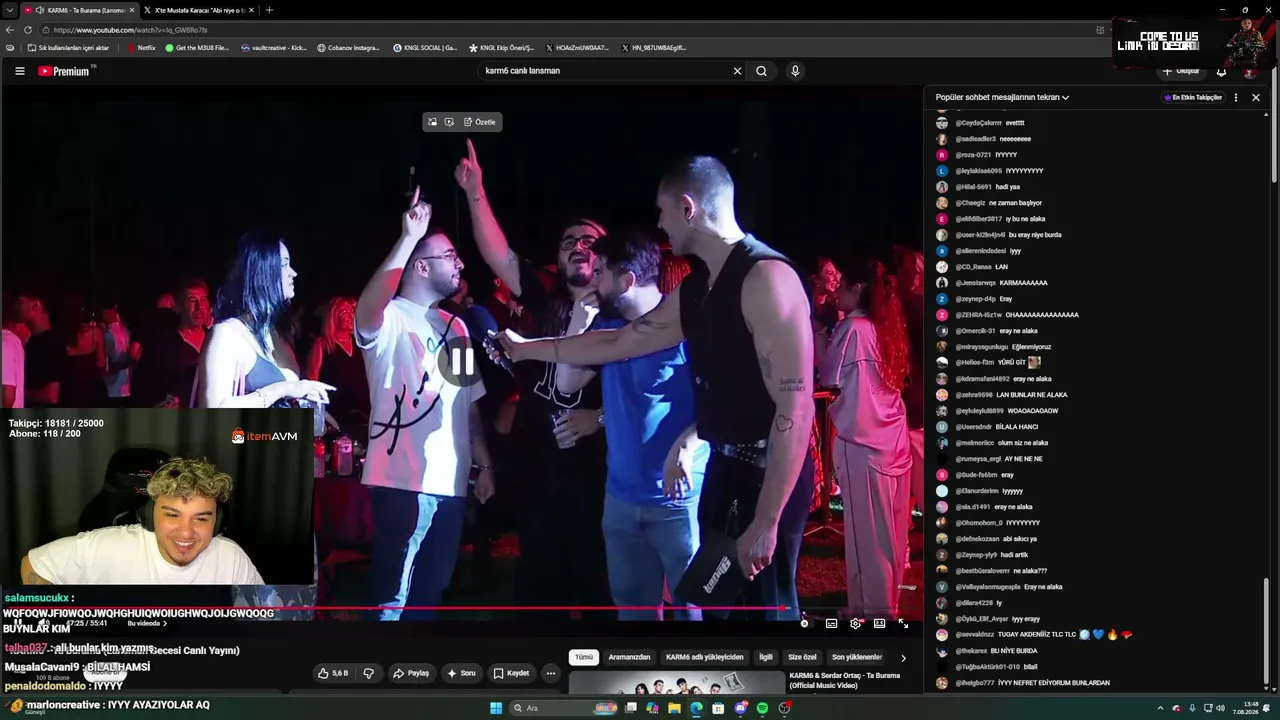This screenshot has height=720, width=1280.
Task: Select the Tümü filter chip
Action: click(584, 657)
